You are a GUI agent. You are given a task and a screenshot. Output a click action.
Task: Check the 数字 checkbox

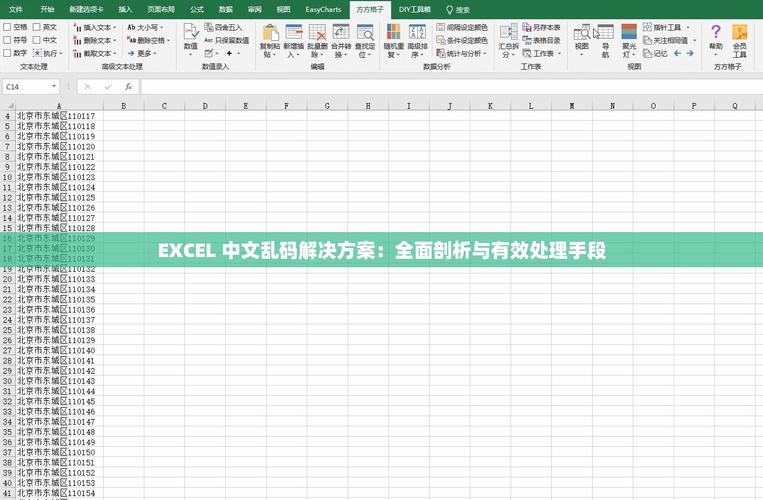pyautogui.click(x=7, y=53)
